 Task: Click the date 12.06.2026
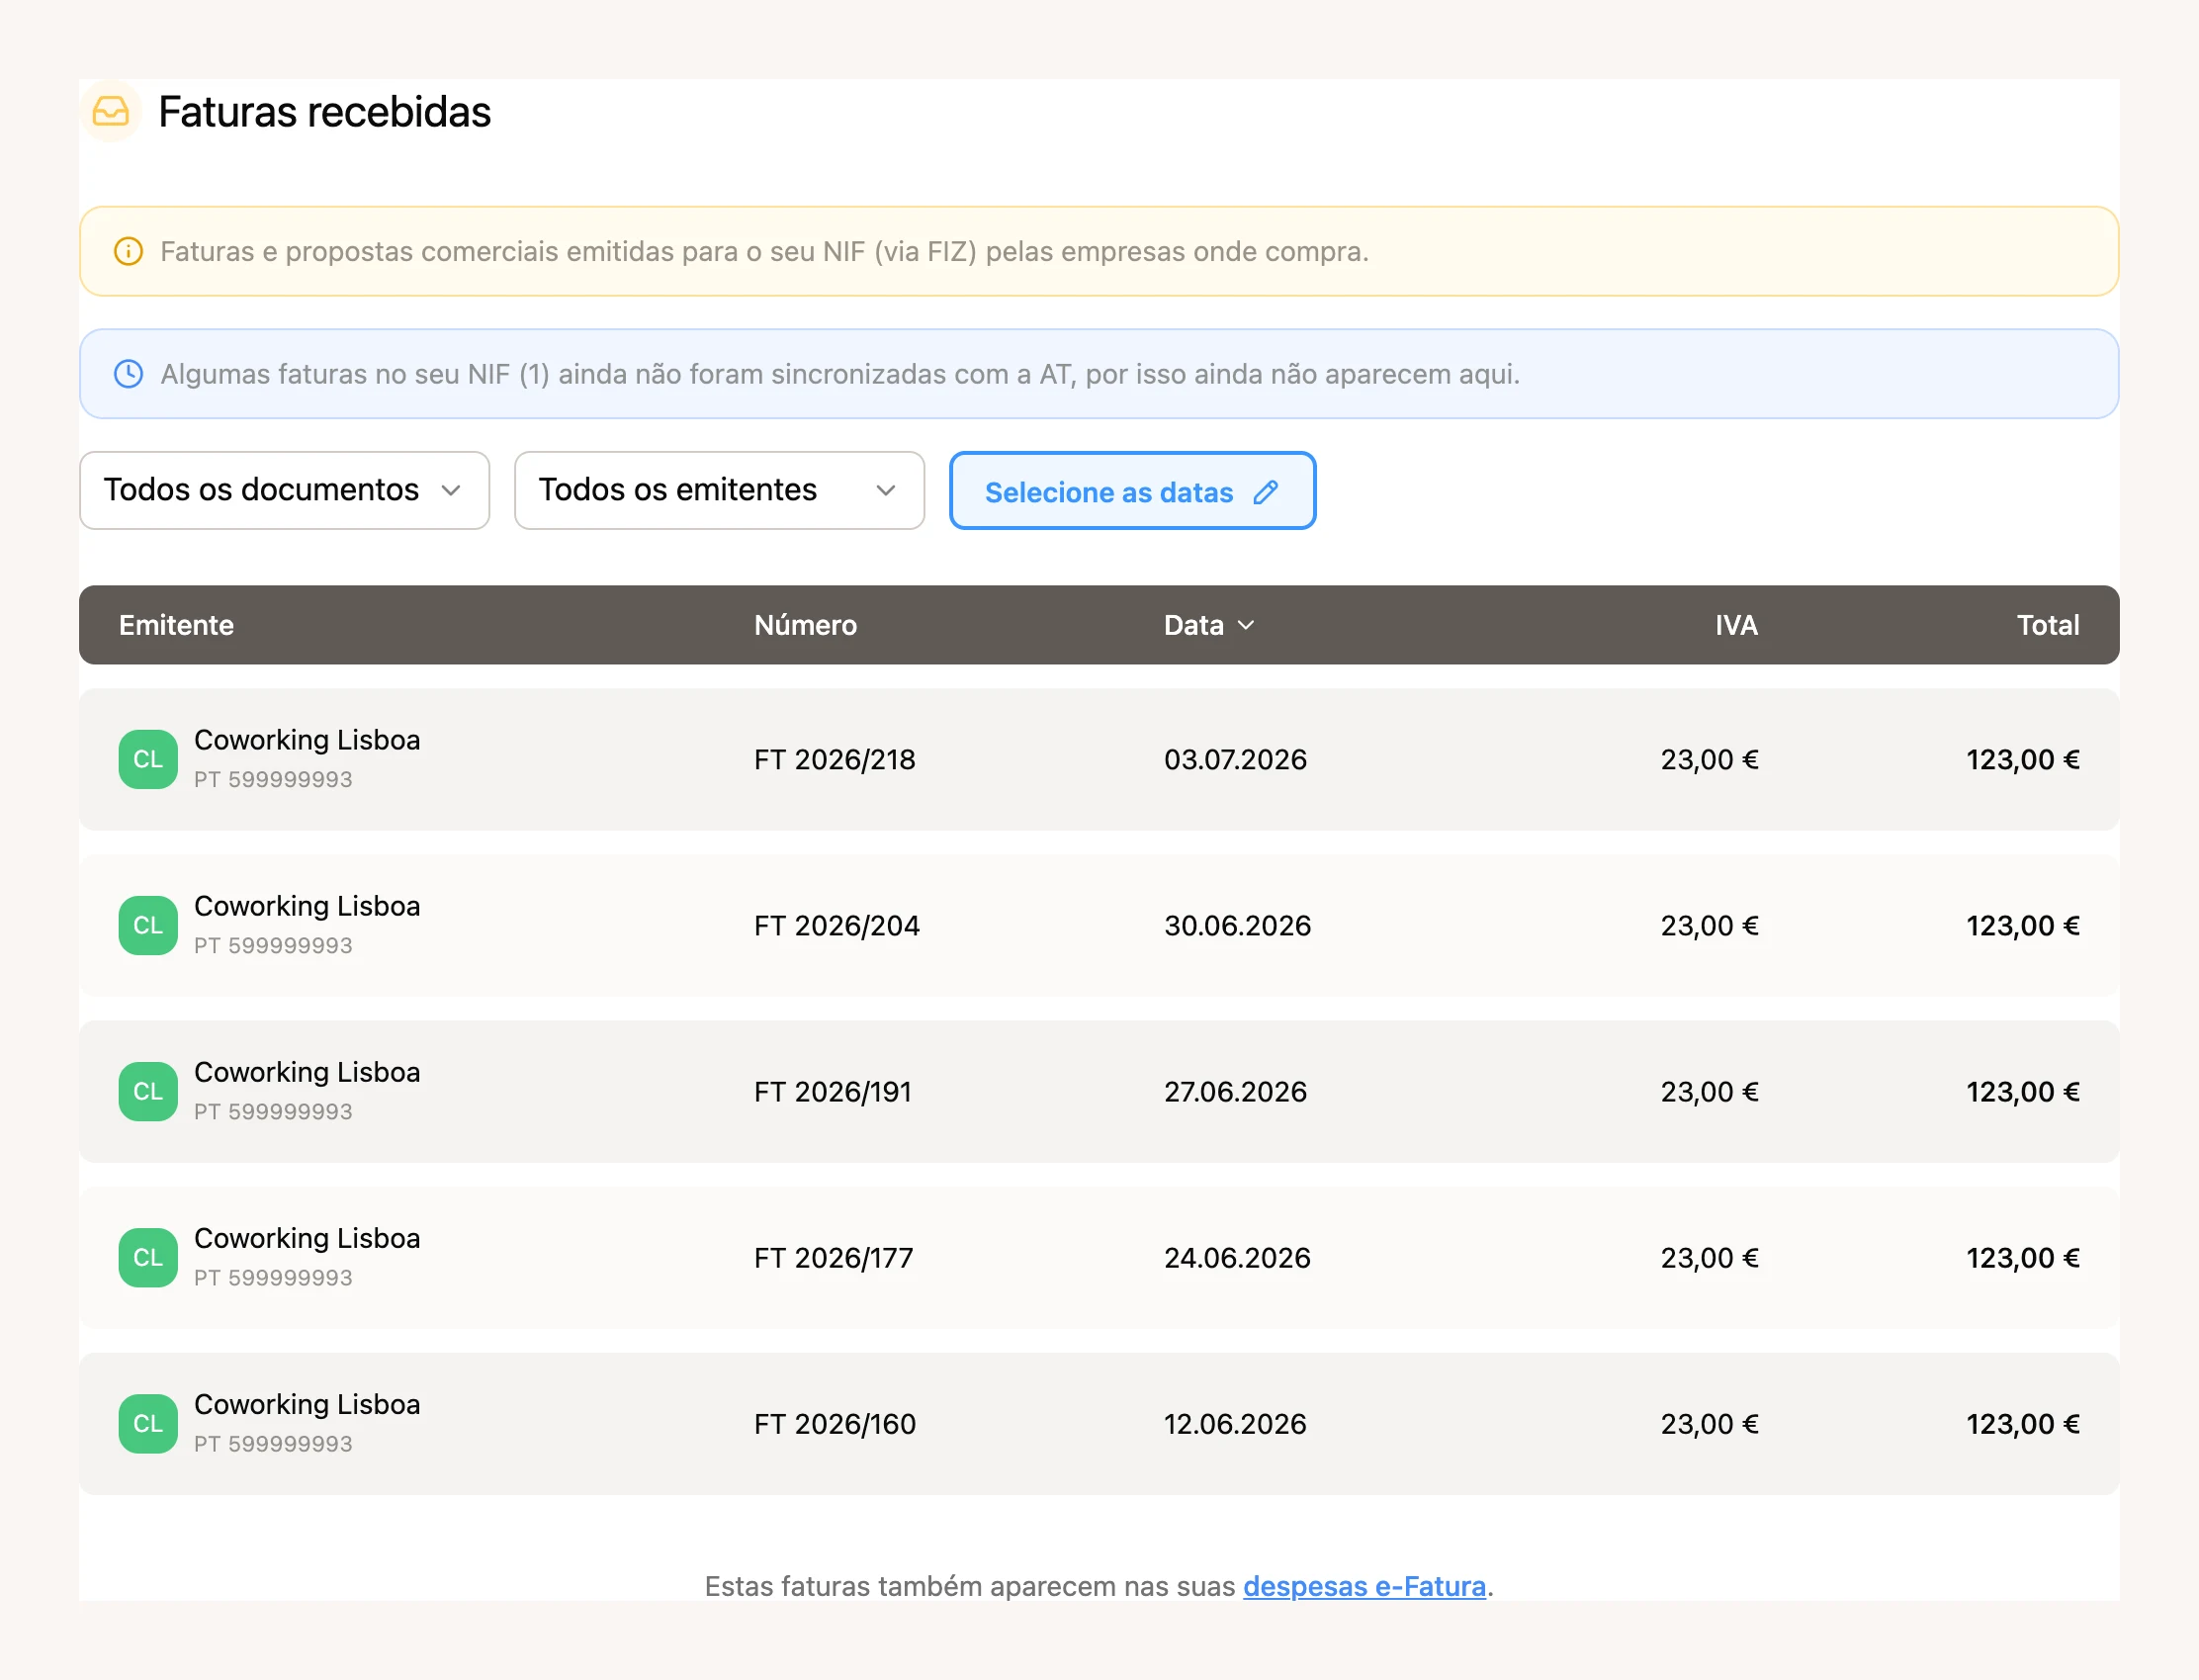pos(1235,1423)
